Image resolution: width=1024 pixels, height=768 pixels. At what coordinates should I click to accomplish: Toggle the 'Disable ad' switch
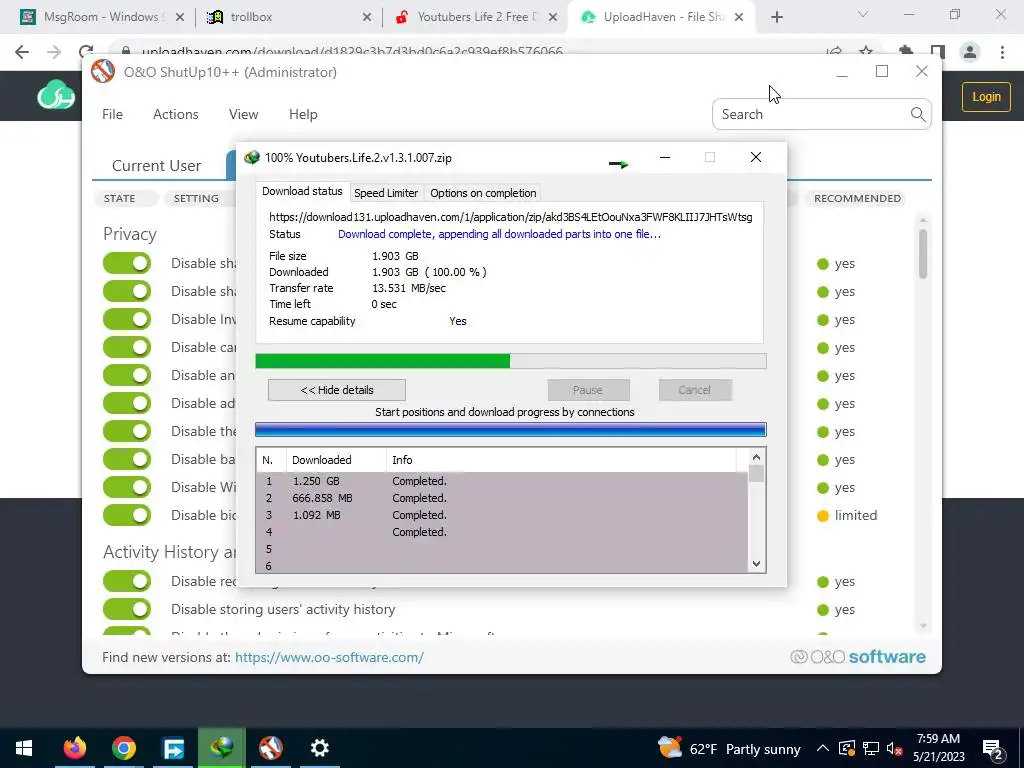[x=127, y=403]
